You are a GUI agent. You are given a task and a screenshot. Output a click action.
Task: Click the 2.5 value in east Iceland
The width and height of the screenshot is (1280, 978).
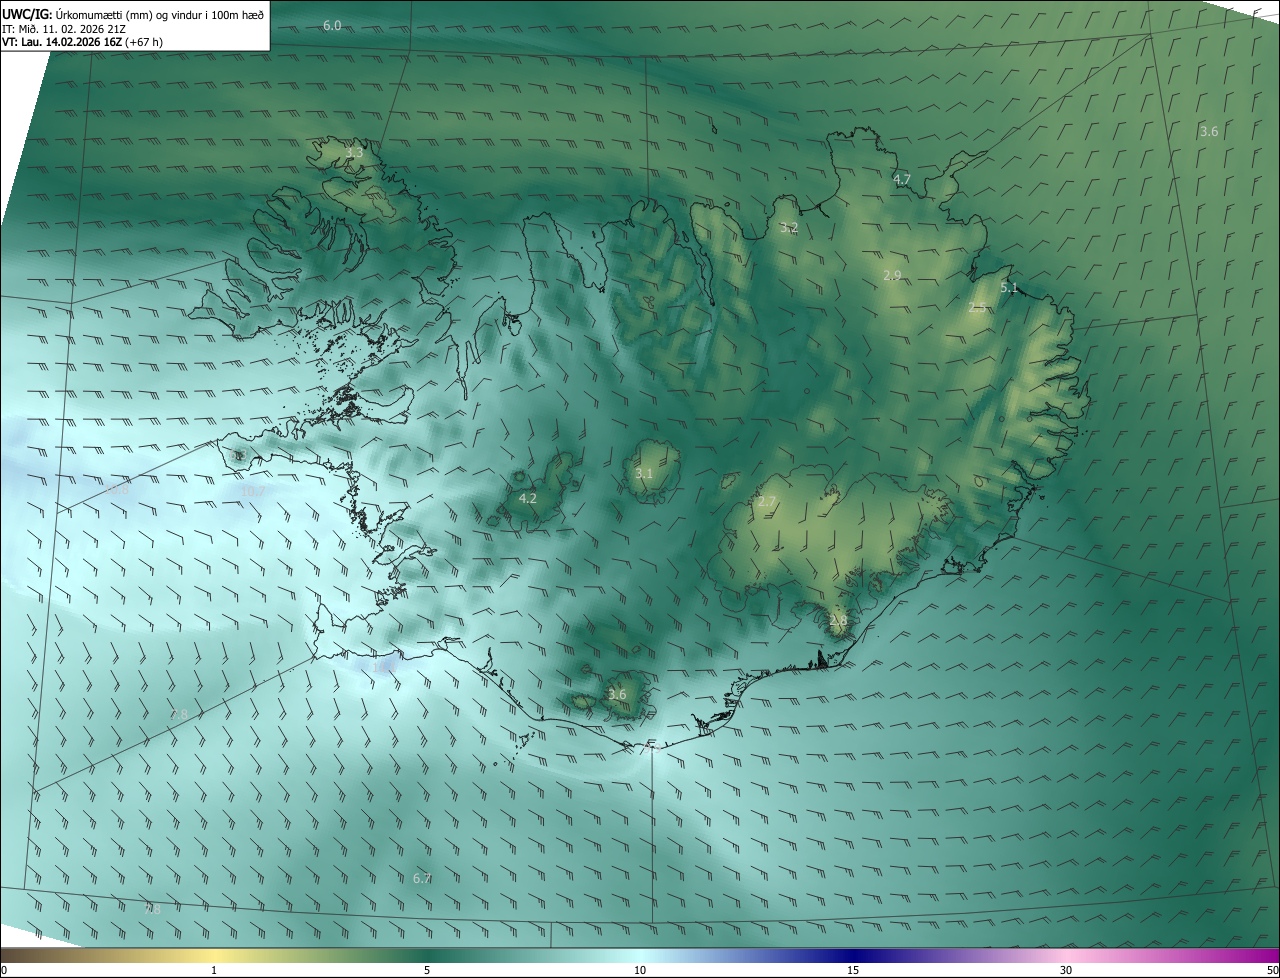click(x=977, y=308)
